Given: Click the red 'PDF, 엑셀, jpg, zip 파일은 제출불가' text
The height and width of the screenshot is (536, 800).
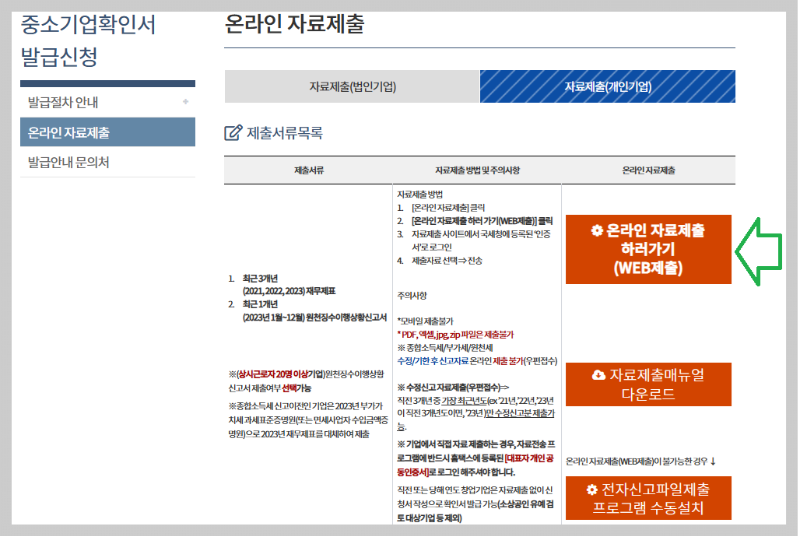Looking at the screenshot, I should coord(455,335).
